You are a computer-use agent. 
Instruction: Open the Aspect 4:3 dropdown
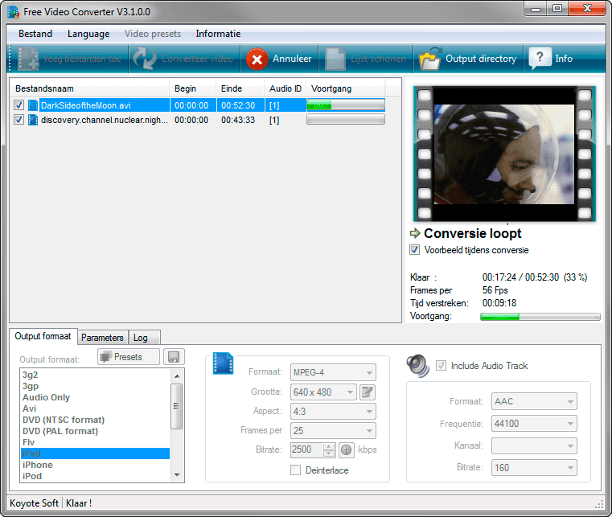(x=333, y=411)
